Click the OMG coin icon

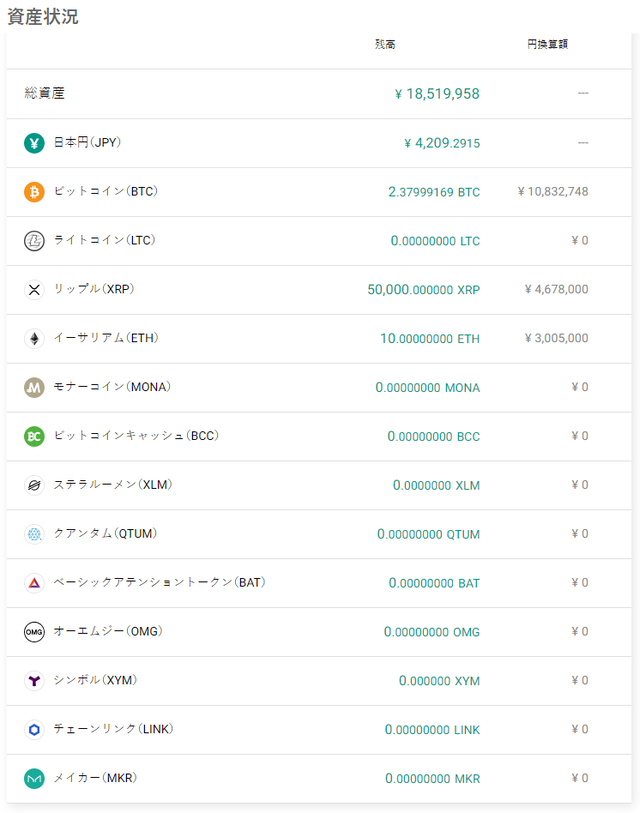[34, 632]
